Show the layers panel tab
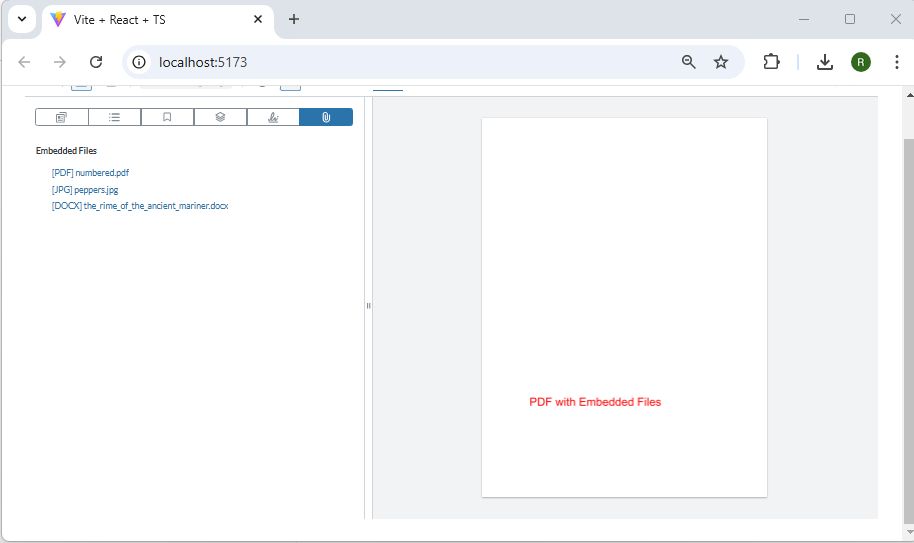 [220, 117]
